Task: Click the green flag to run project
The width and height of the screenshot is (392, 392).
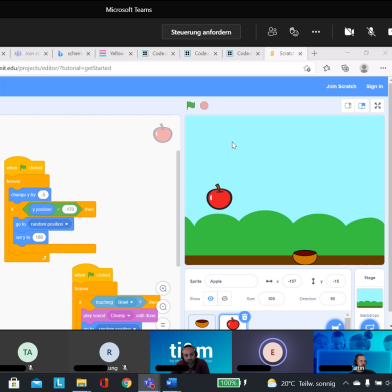Action: click(x=191, y=106)
